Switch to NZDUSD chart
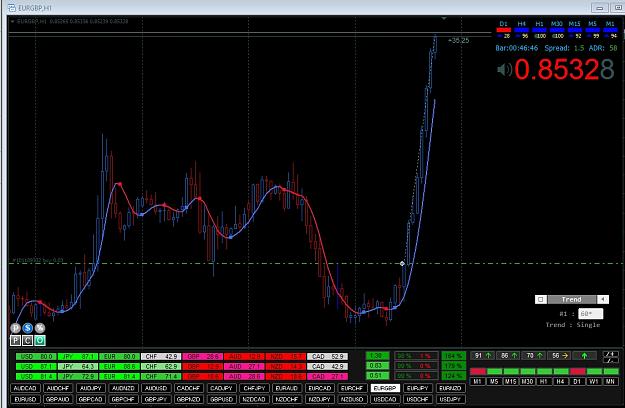The image size is (625, 408). (352, 399)
